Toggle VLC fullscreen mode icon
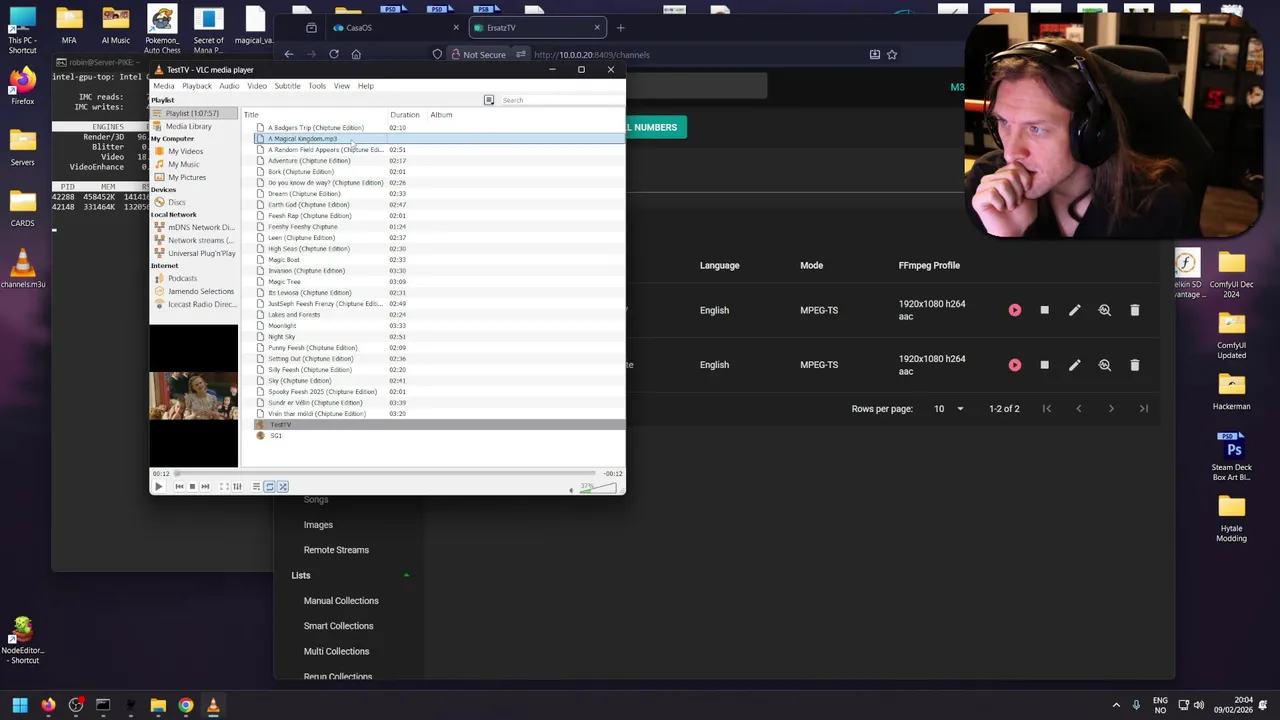1280x720 pixels. [x=224, y=487]
